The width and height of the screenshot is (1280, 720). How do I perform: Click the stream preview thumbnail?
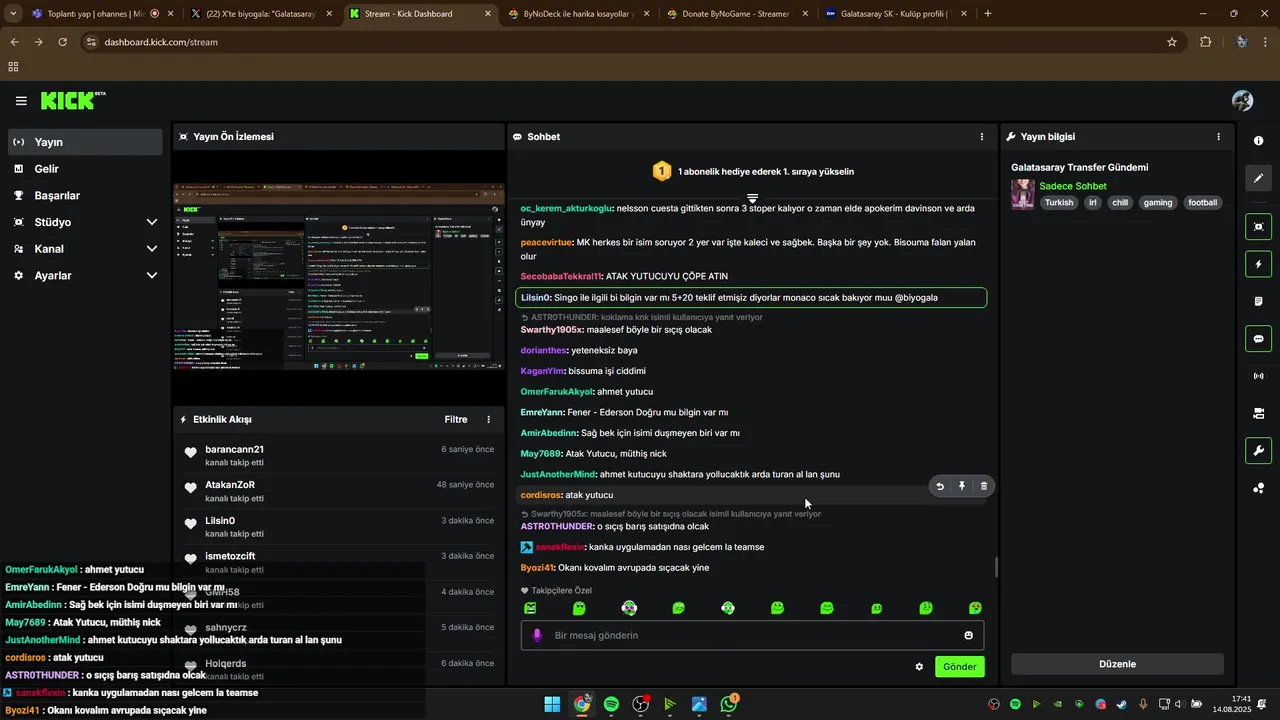point(338,277)
